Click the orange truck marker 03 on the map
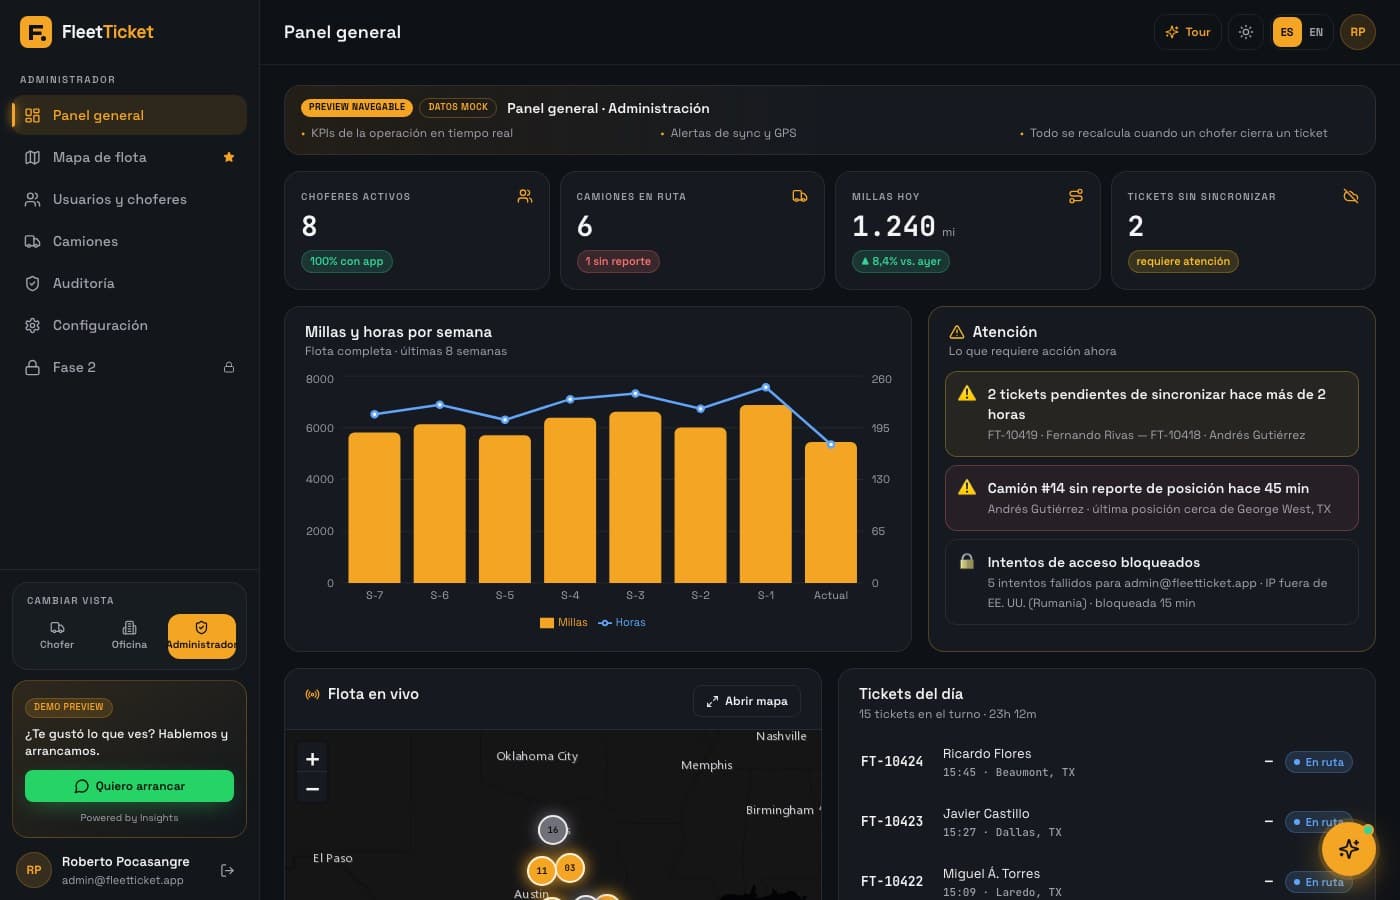Screen dimensions: 1400x900 click(x=570, y=867)
